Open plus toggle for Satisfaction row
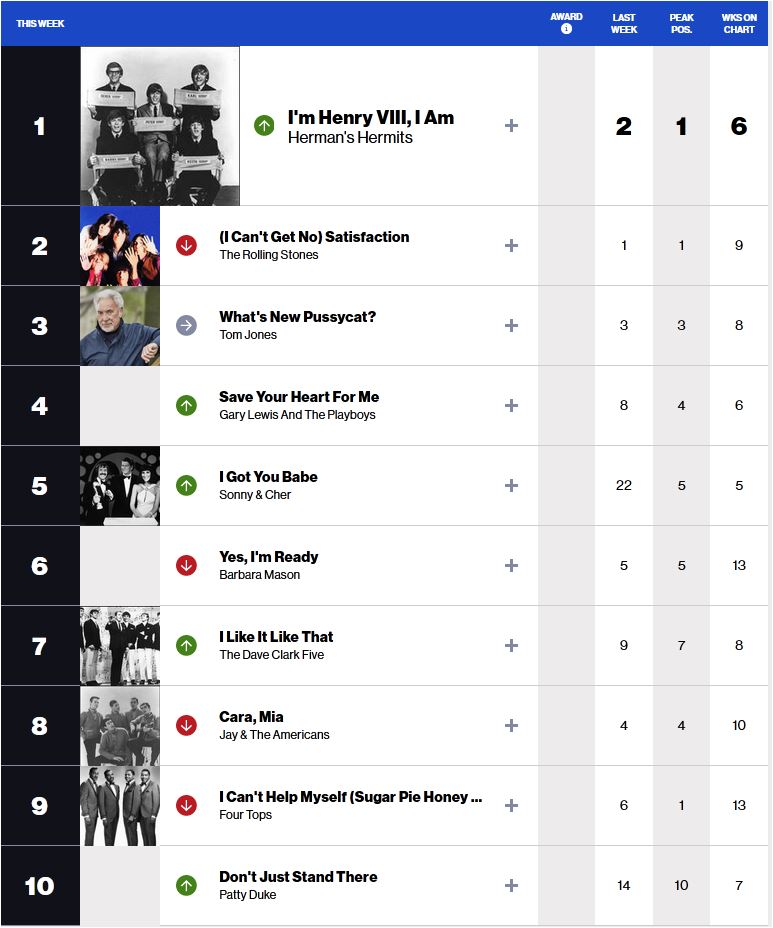This screenshot has height=928, width=773. [x=511, y=245]
